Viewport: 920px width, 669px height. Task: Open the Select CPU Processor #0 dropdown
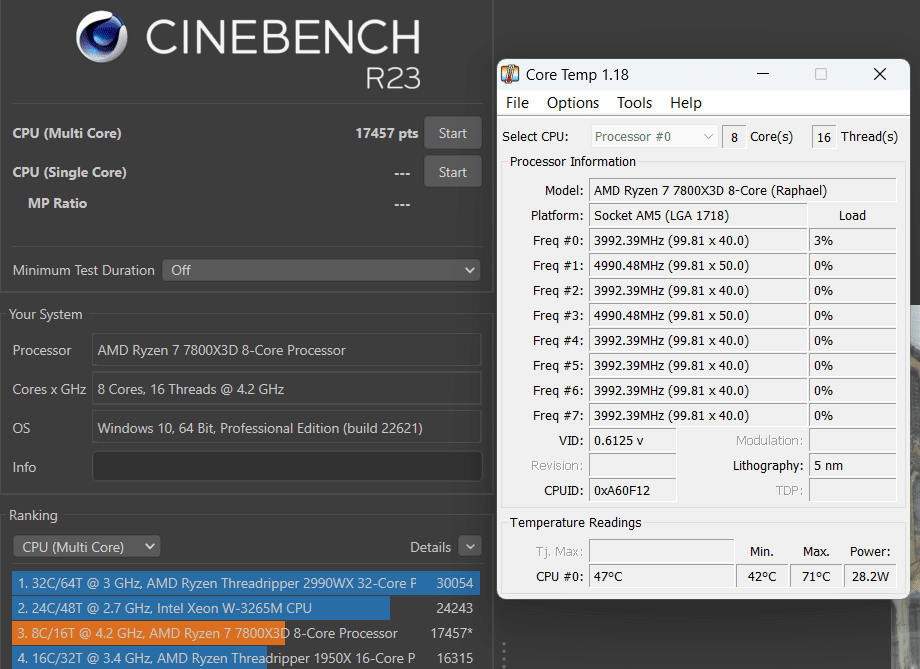655,137
